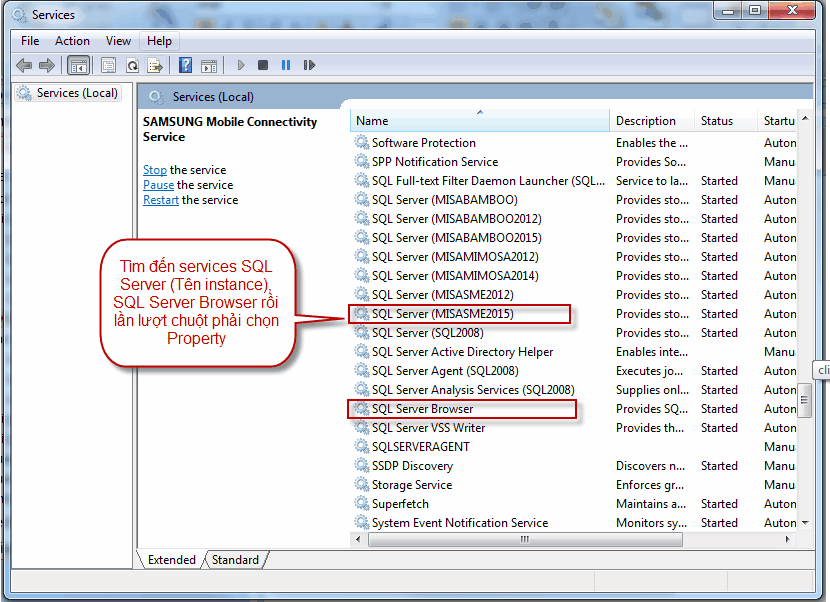Click gear icon of Storage Service
The image size is (830, 602).
point(362,484)
